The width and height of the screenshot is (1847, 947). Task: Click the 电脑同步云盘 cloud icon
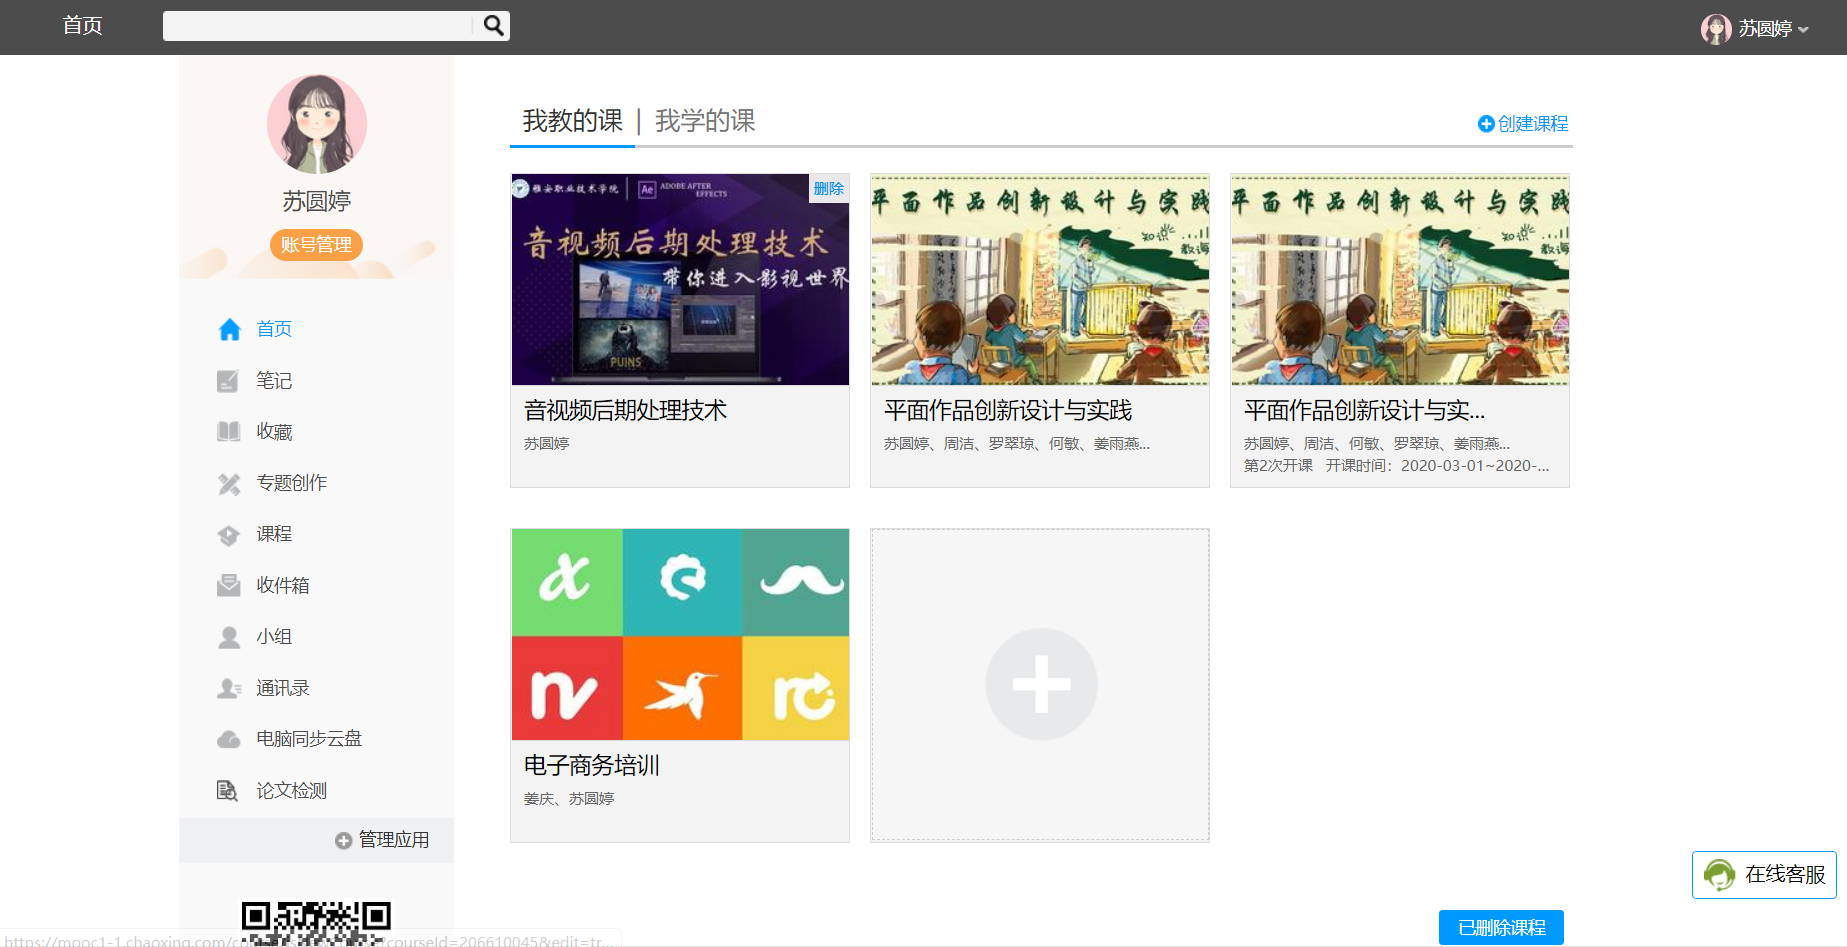tap(229, 739)
